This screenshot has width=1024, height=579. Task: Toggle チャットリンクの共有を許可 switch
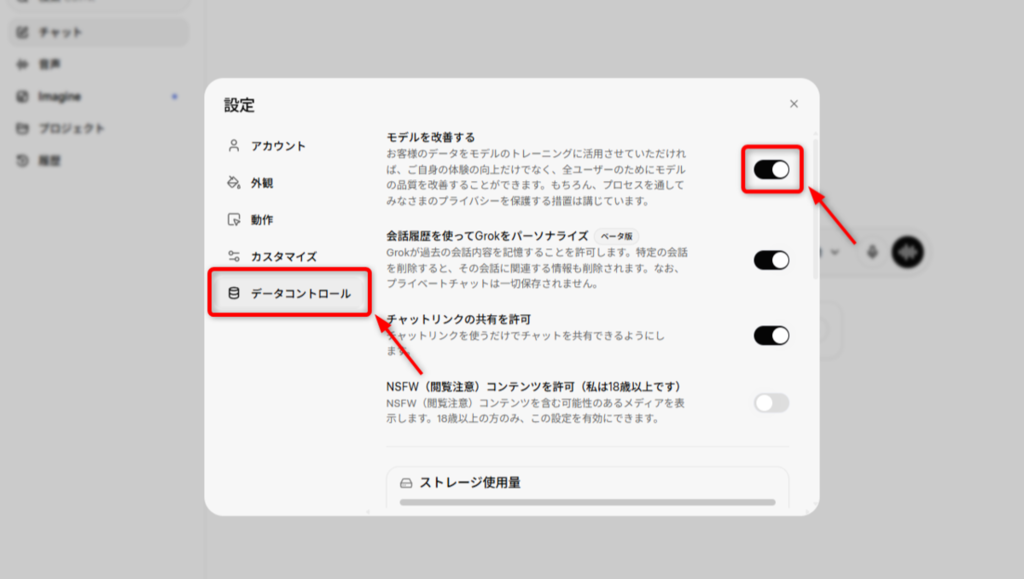pyautogui.click(x=771, y=336)
